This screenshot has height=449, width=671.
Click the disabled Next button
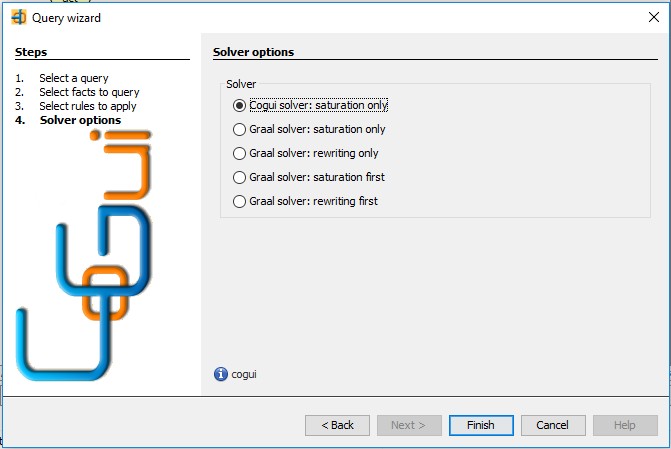pos(409,425)
